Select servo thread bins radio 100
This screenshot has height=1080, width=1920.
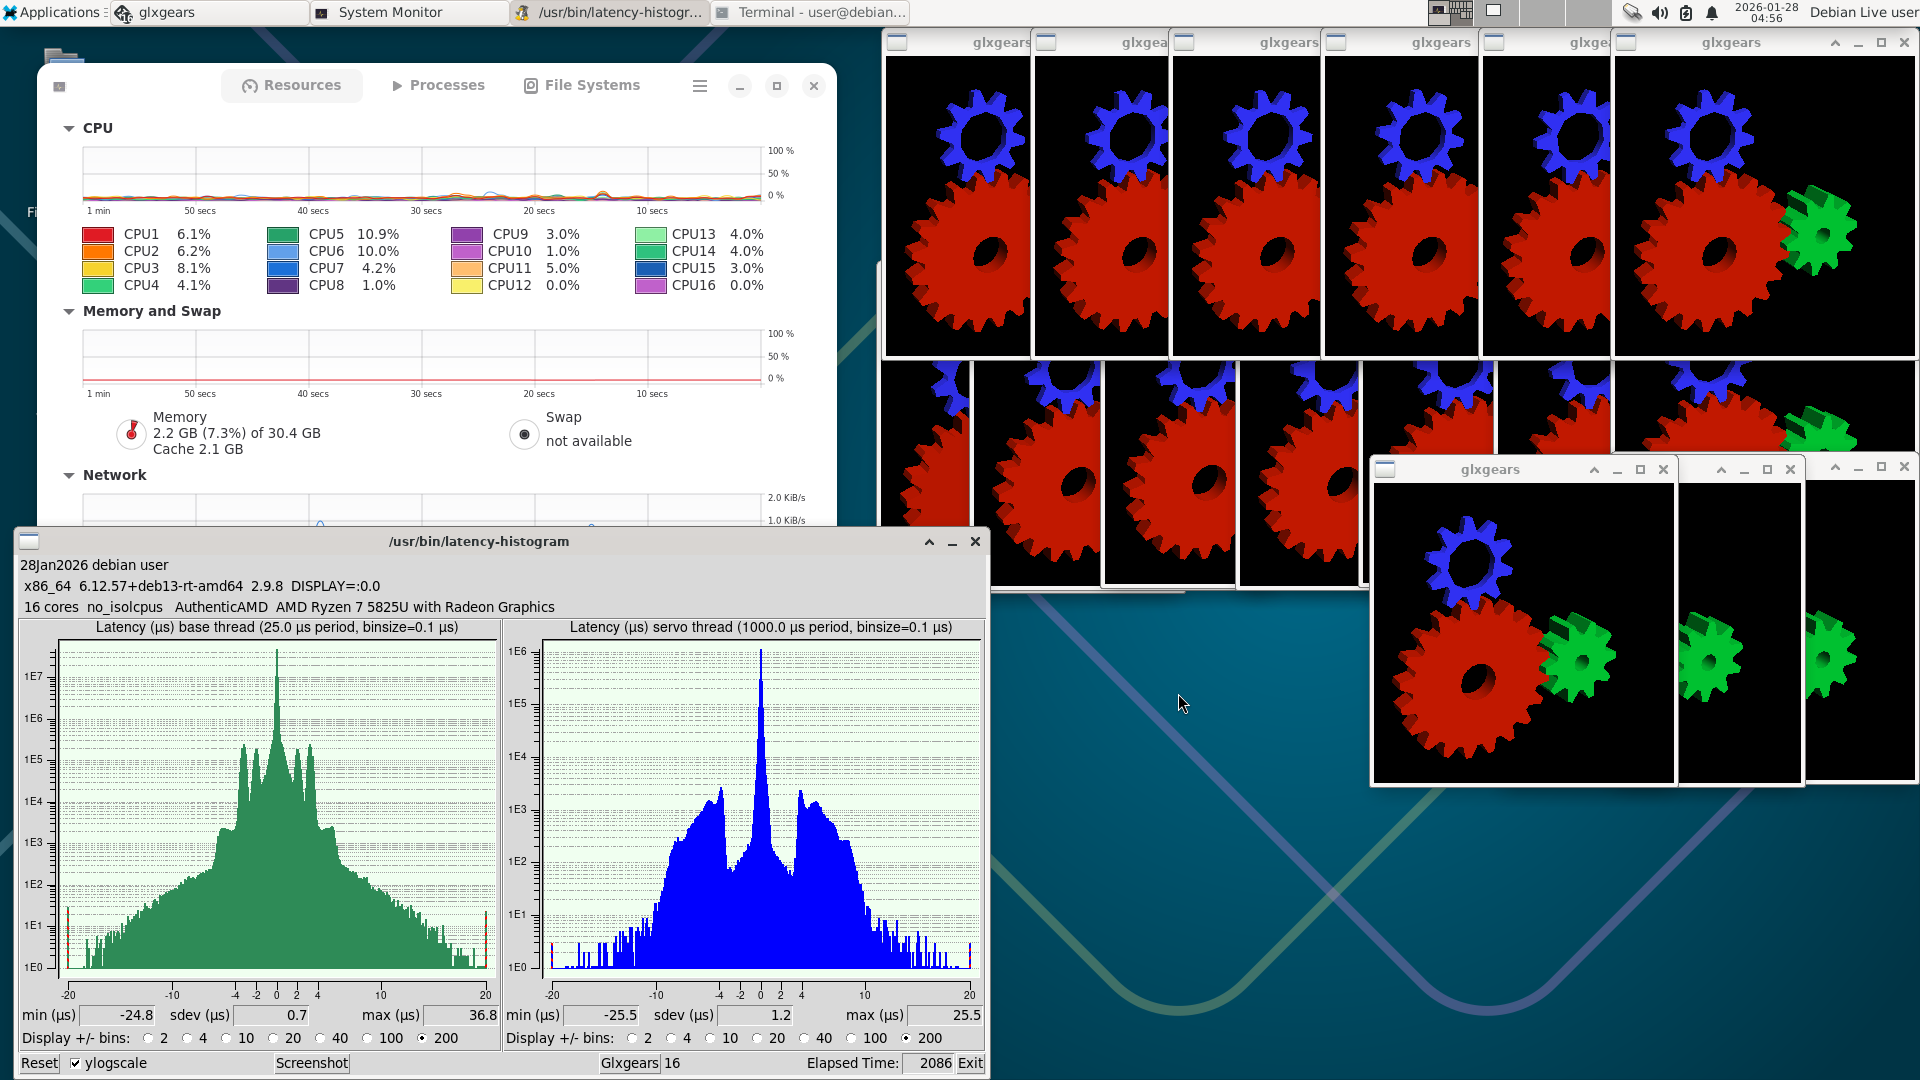point(851,1038)
